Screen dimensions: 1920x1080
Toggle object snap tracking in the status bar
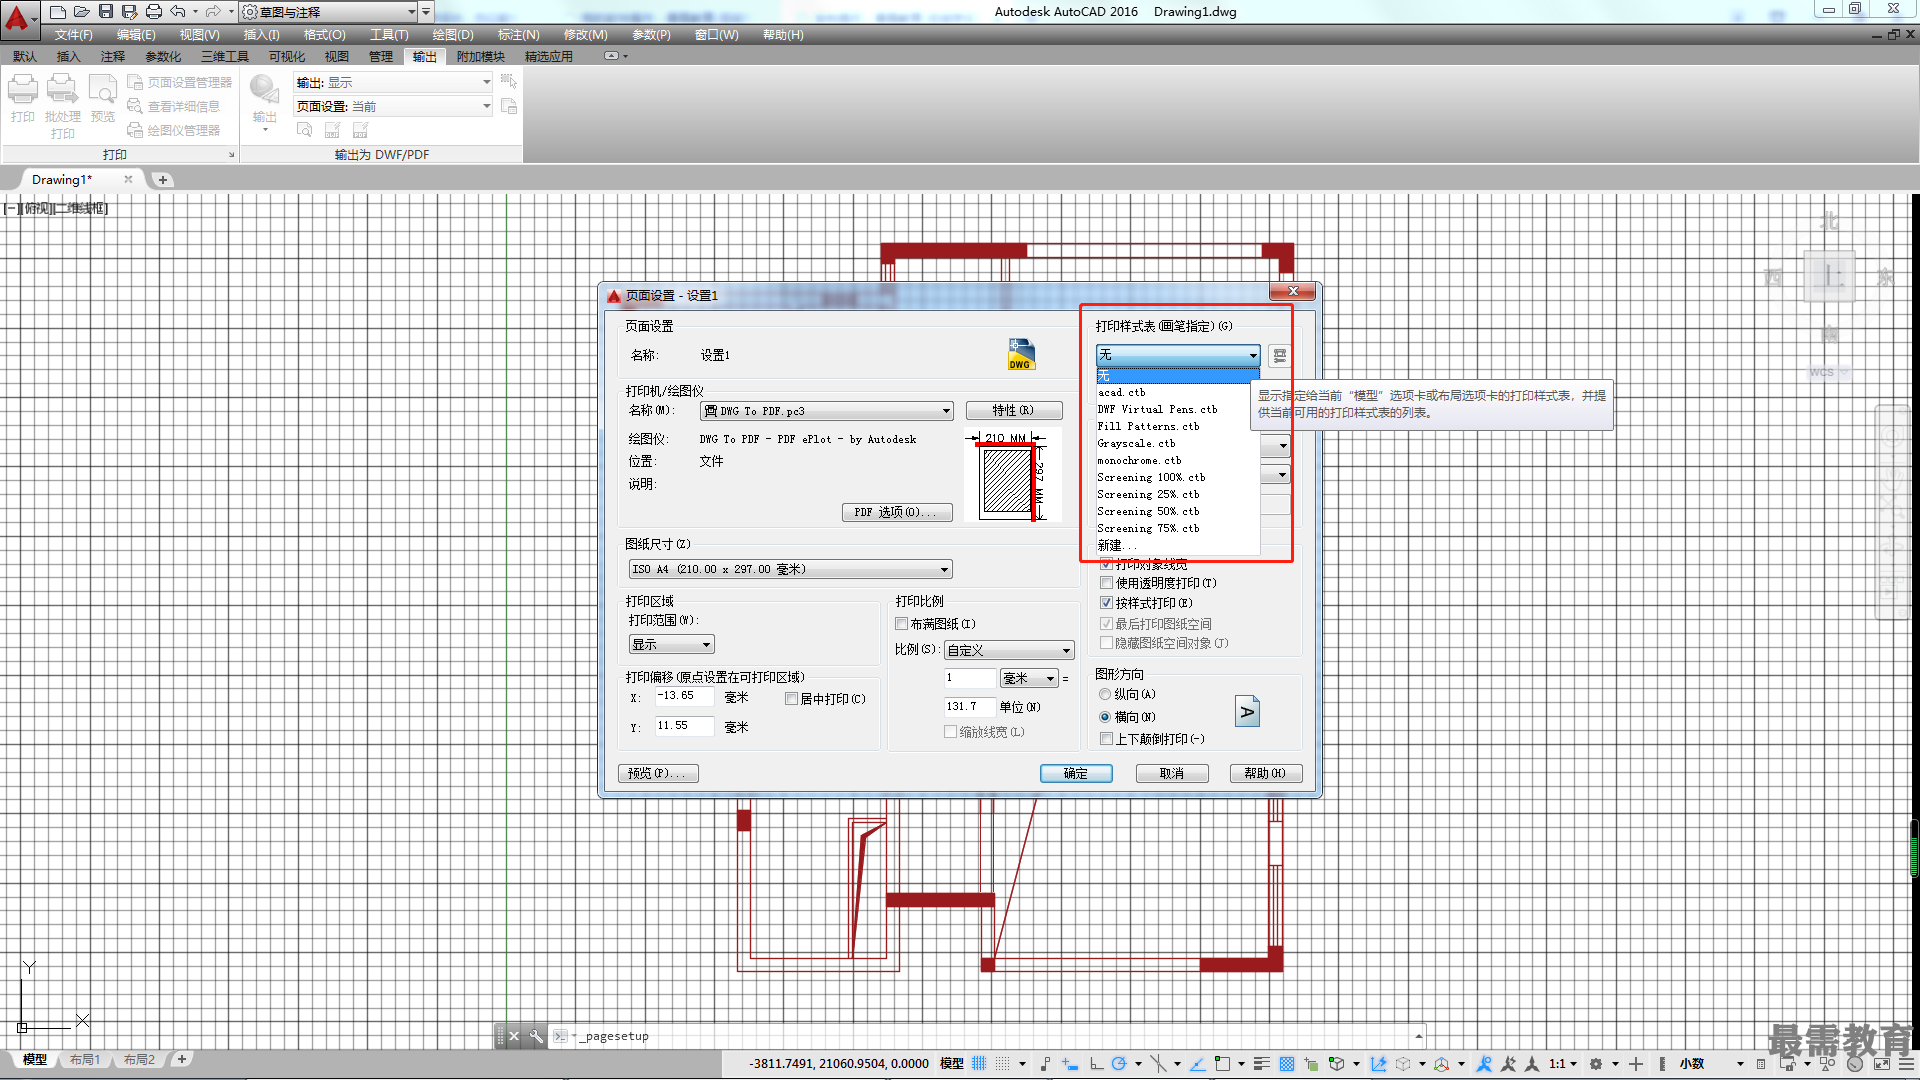[1197, 1064]
